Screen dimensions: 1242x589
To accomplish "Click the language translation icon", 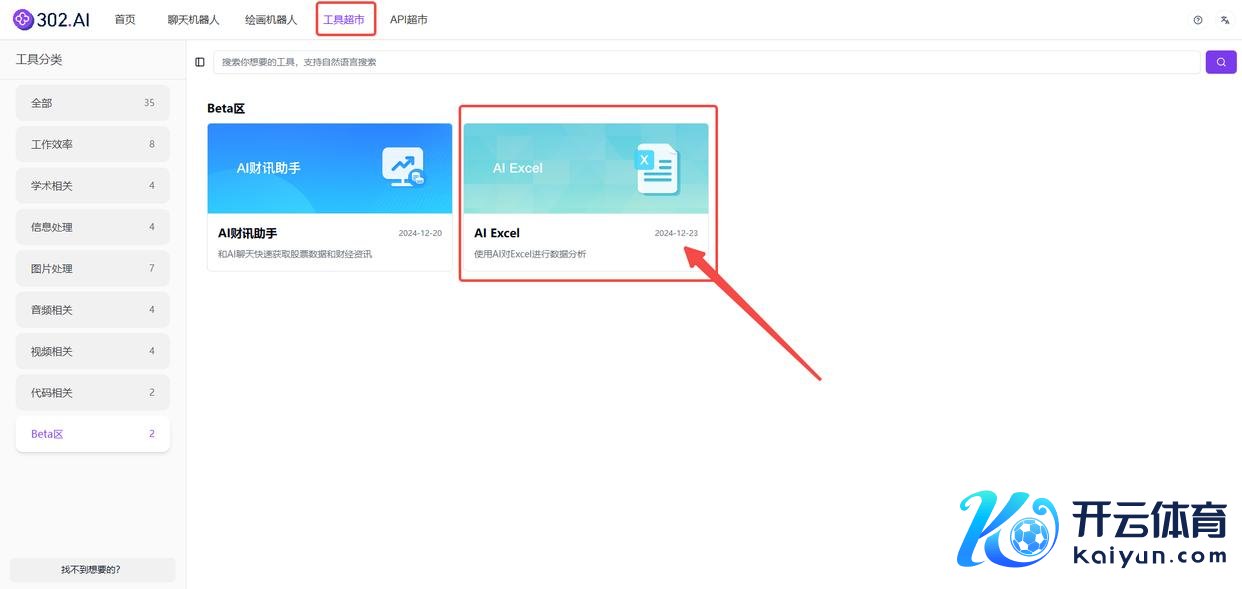I will click(x=1225, y=20).
